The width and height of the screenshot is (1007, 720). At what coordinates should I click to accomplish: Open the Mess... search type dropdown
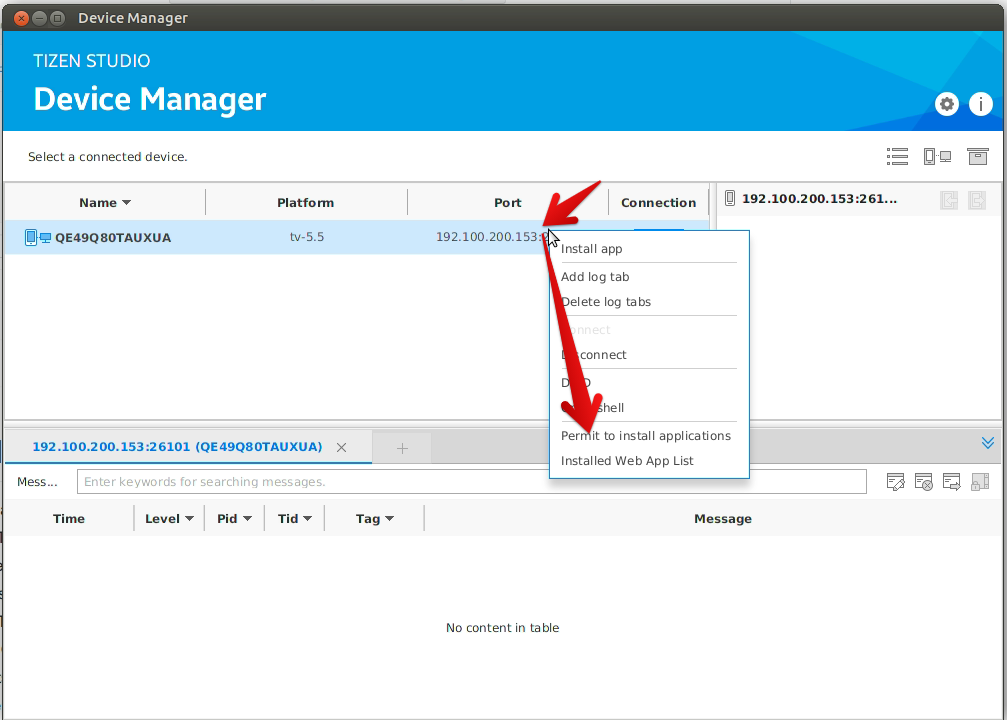[x=37, y=482]
